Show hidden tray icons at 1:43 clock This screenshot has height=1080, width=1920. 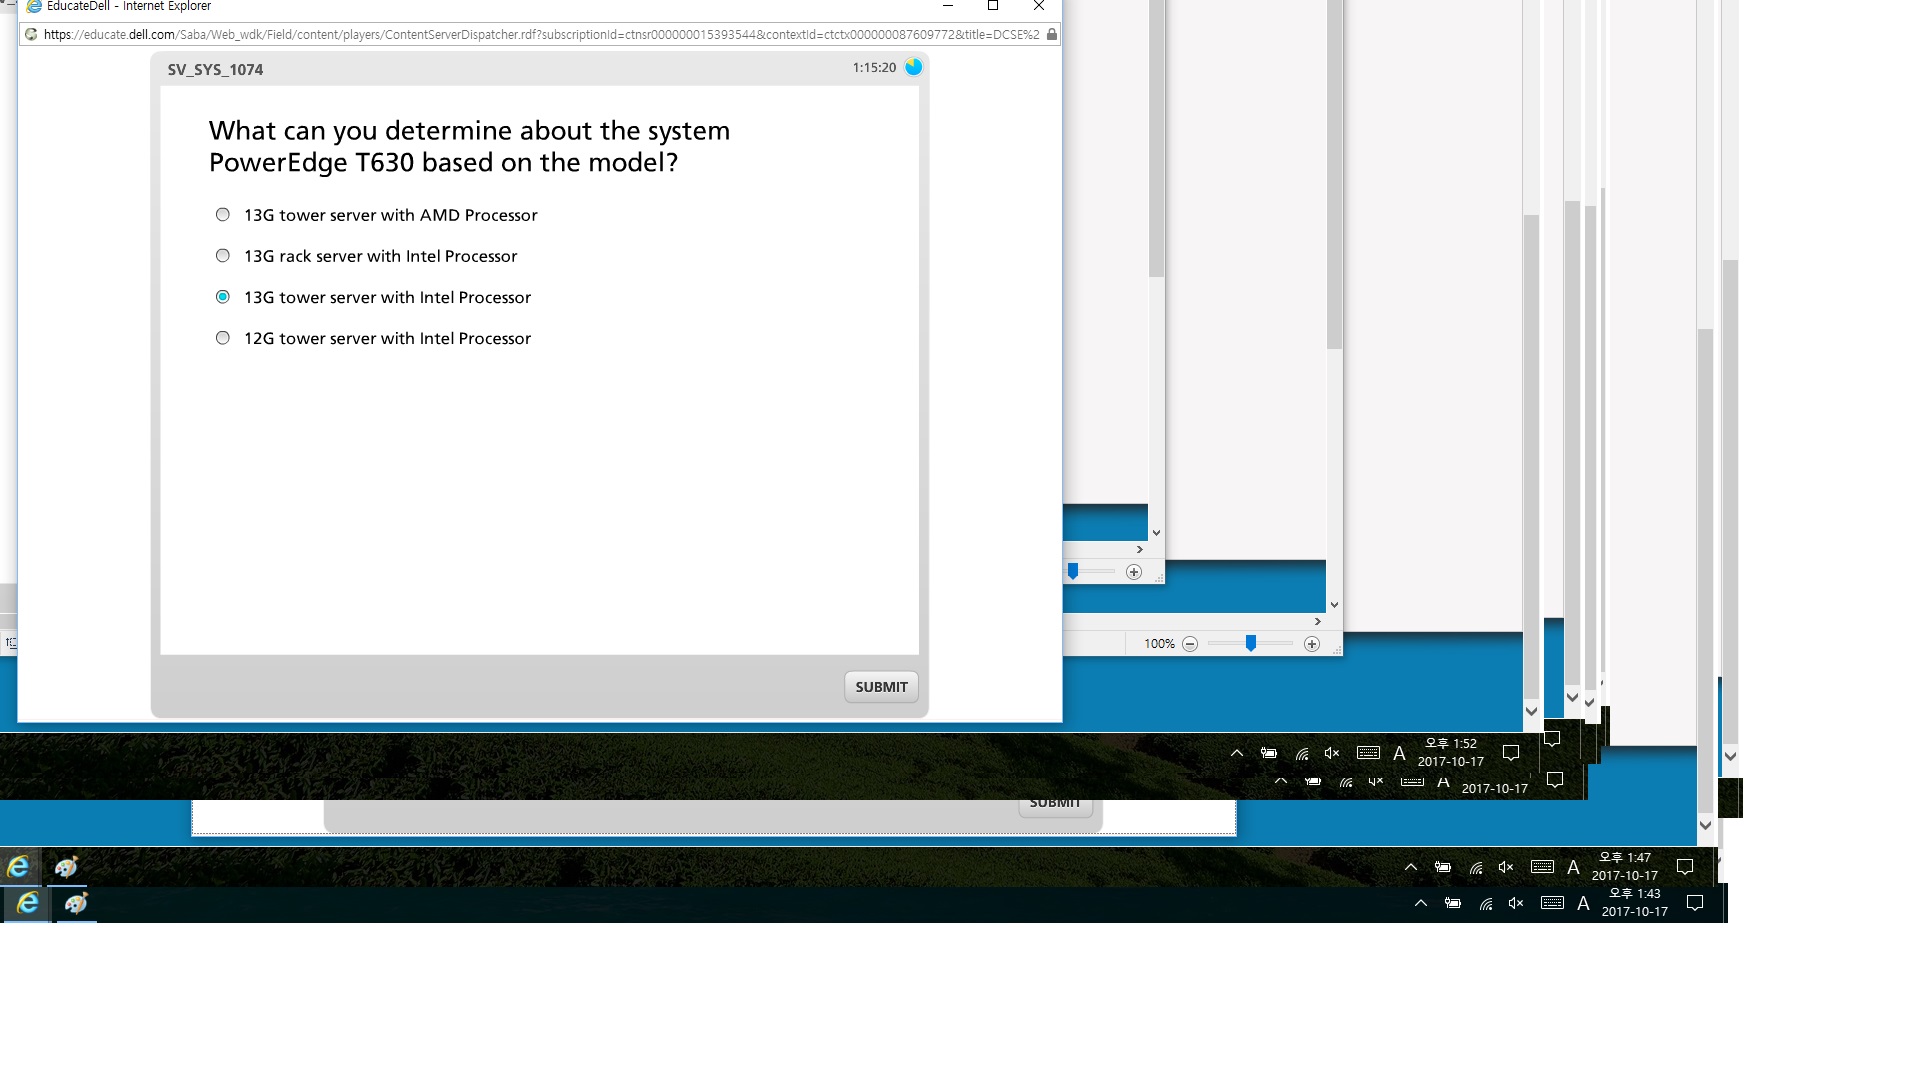(x=1421, y=903)
